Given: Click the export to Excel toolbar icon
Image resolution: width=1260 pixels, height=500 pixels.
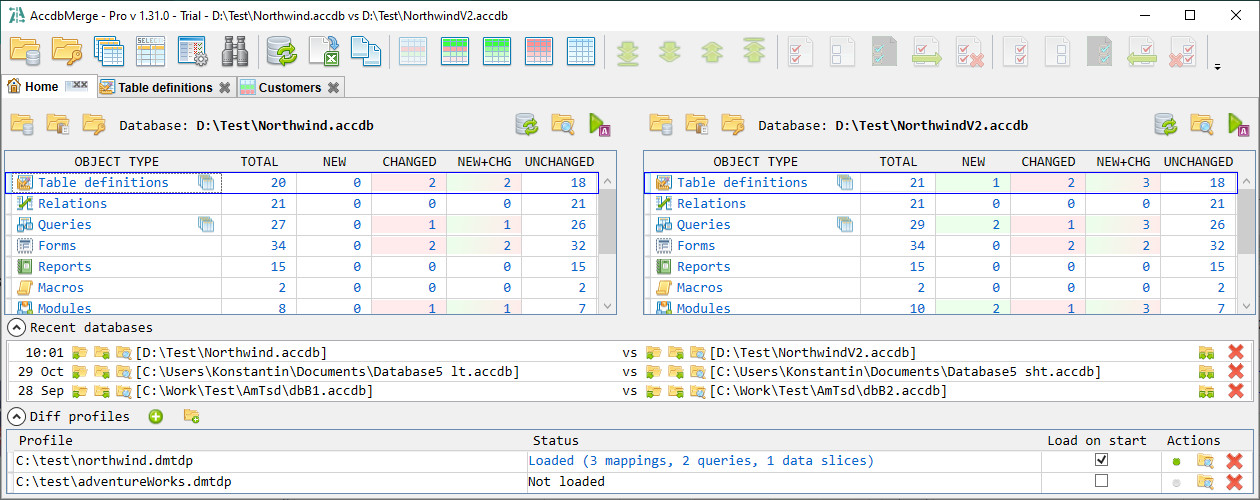Looking at the screenshot, I should tap(324, 51).
